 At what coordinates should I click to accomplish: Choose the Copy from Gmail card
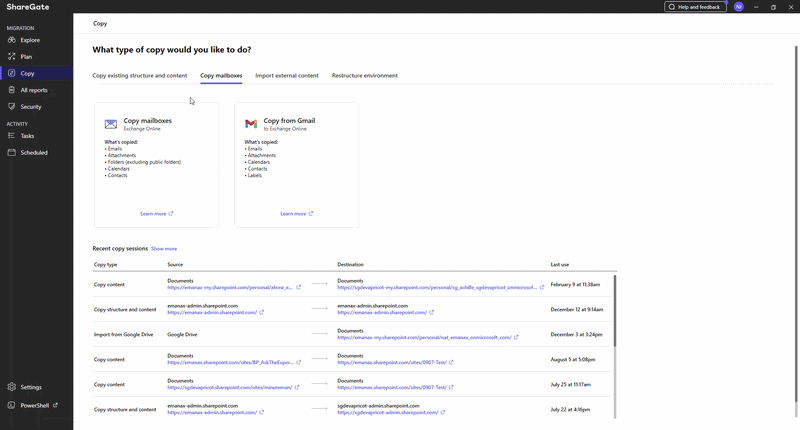pos(296,165)
